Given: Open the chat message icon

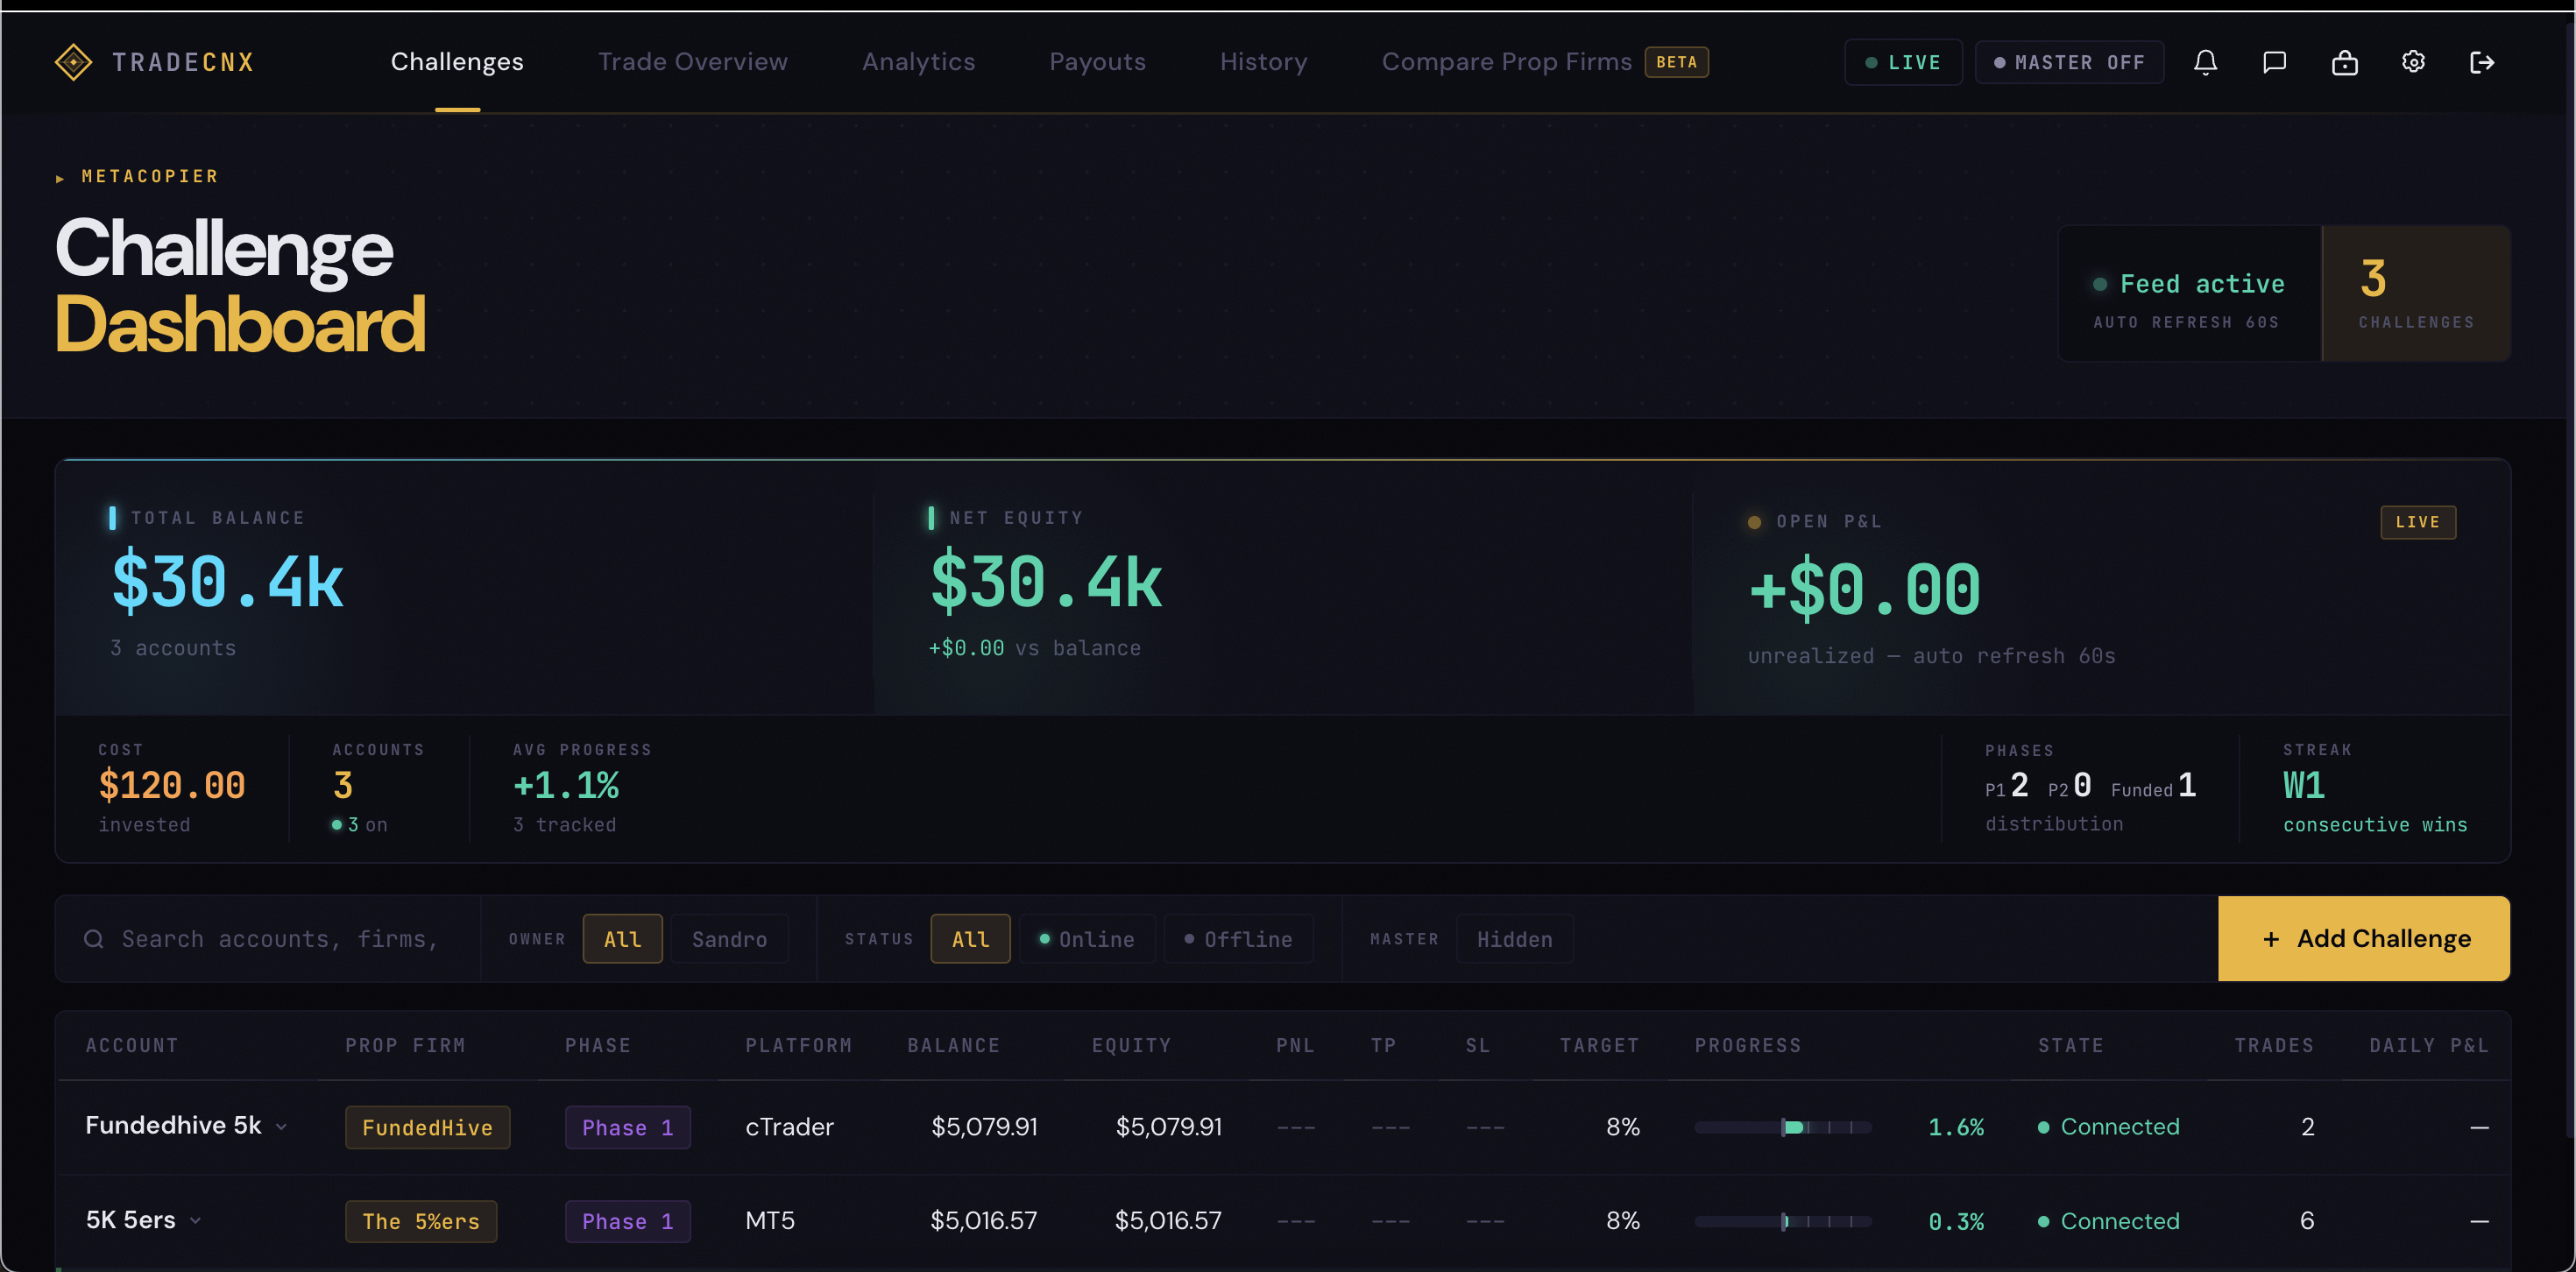Looking at the screenshot, I should pos(2274,62).
